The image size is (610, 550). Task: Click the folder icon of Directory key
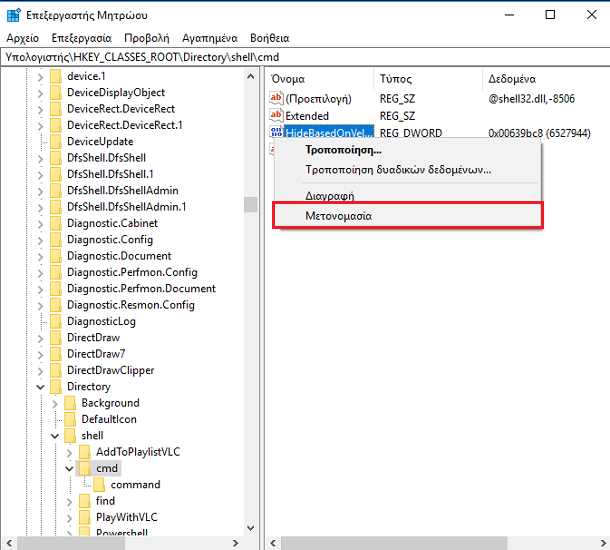pos(56,387)
